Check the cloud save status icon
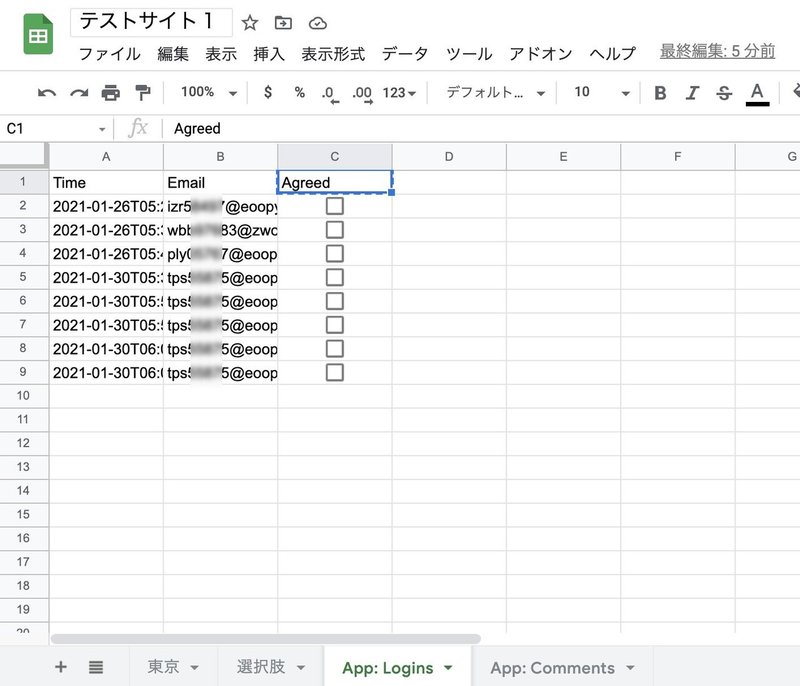 [x=318, y=23]
